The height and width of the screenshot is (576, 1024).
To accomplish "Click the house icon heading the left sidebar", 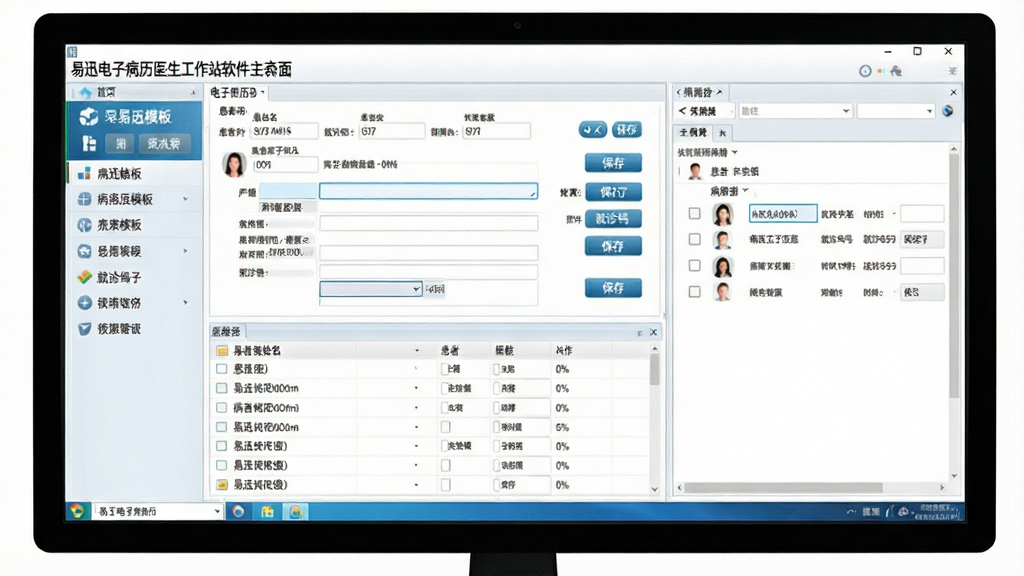I will pos(85,93).
